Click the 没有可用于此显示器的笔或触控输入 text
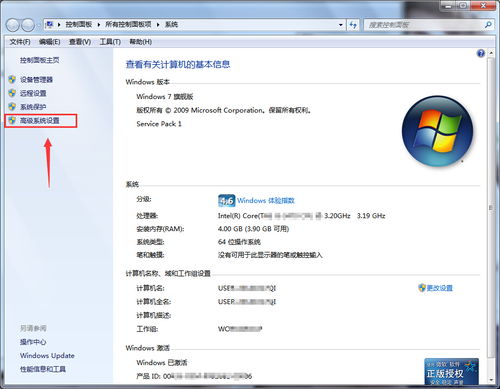The width and height of the screenshot is (500, 389). click(270, 255)
